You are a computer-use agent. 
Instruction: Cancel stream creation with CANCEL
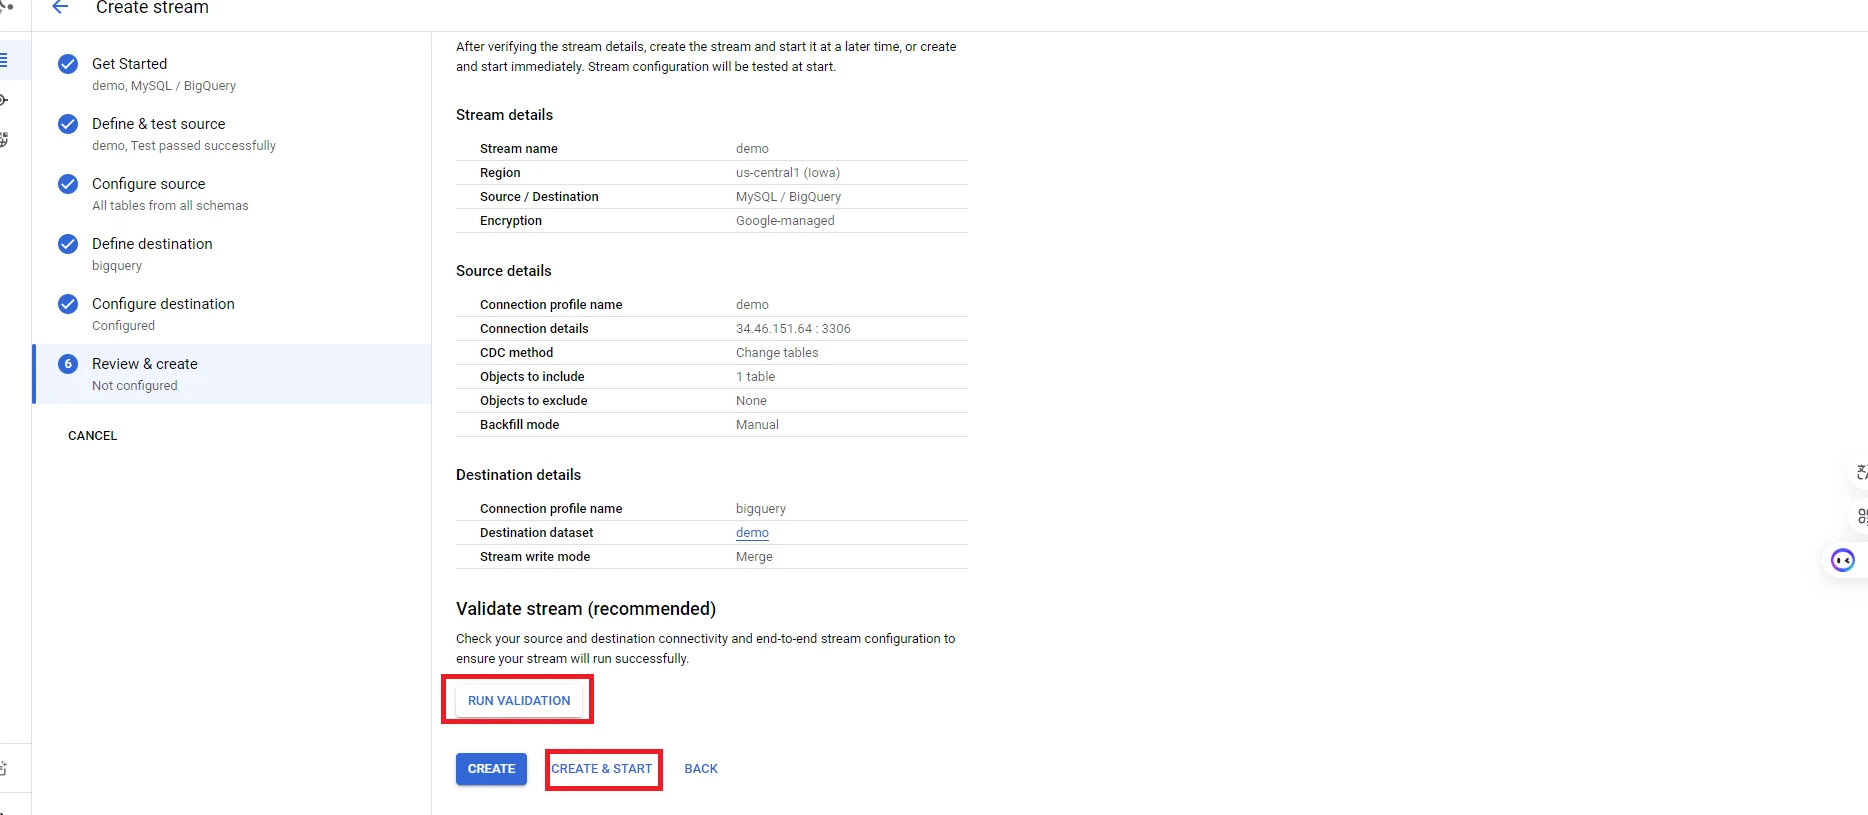[93, 436]
